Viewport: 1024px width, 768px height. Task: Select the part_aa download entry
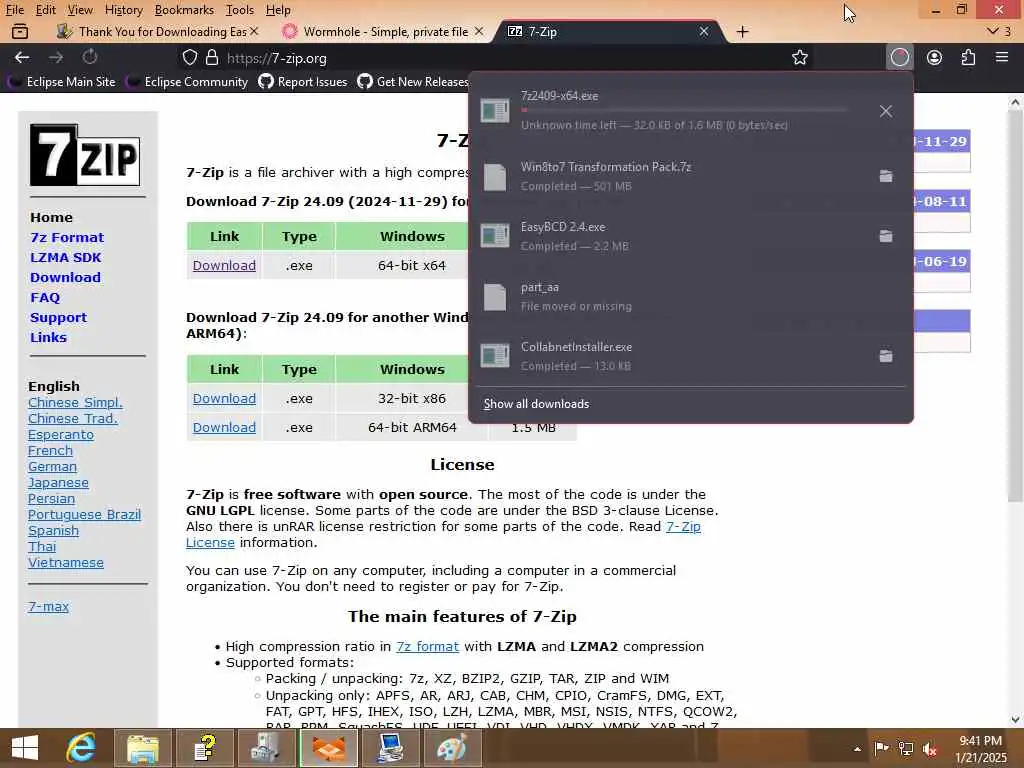(691, 296)
